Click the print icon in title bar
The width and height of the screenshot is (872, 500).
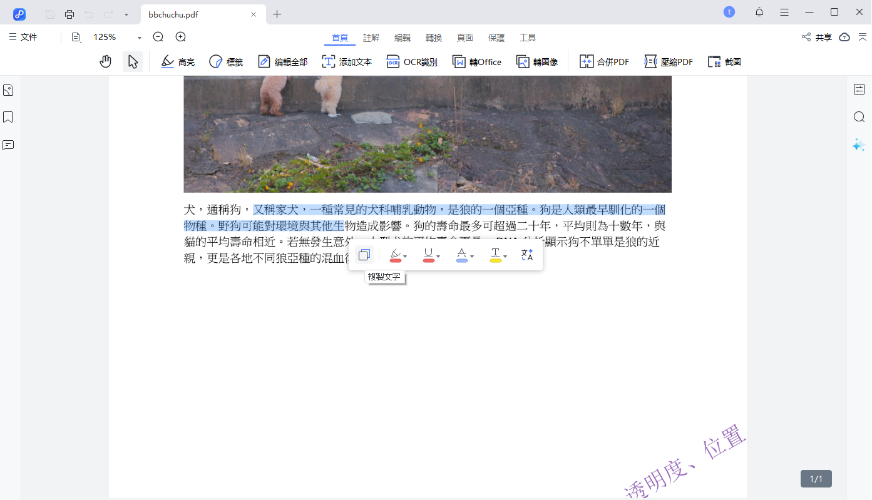point(69,14)
